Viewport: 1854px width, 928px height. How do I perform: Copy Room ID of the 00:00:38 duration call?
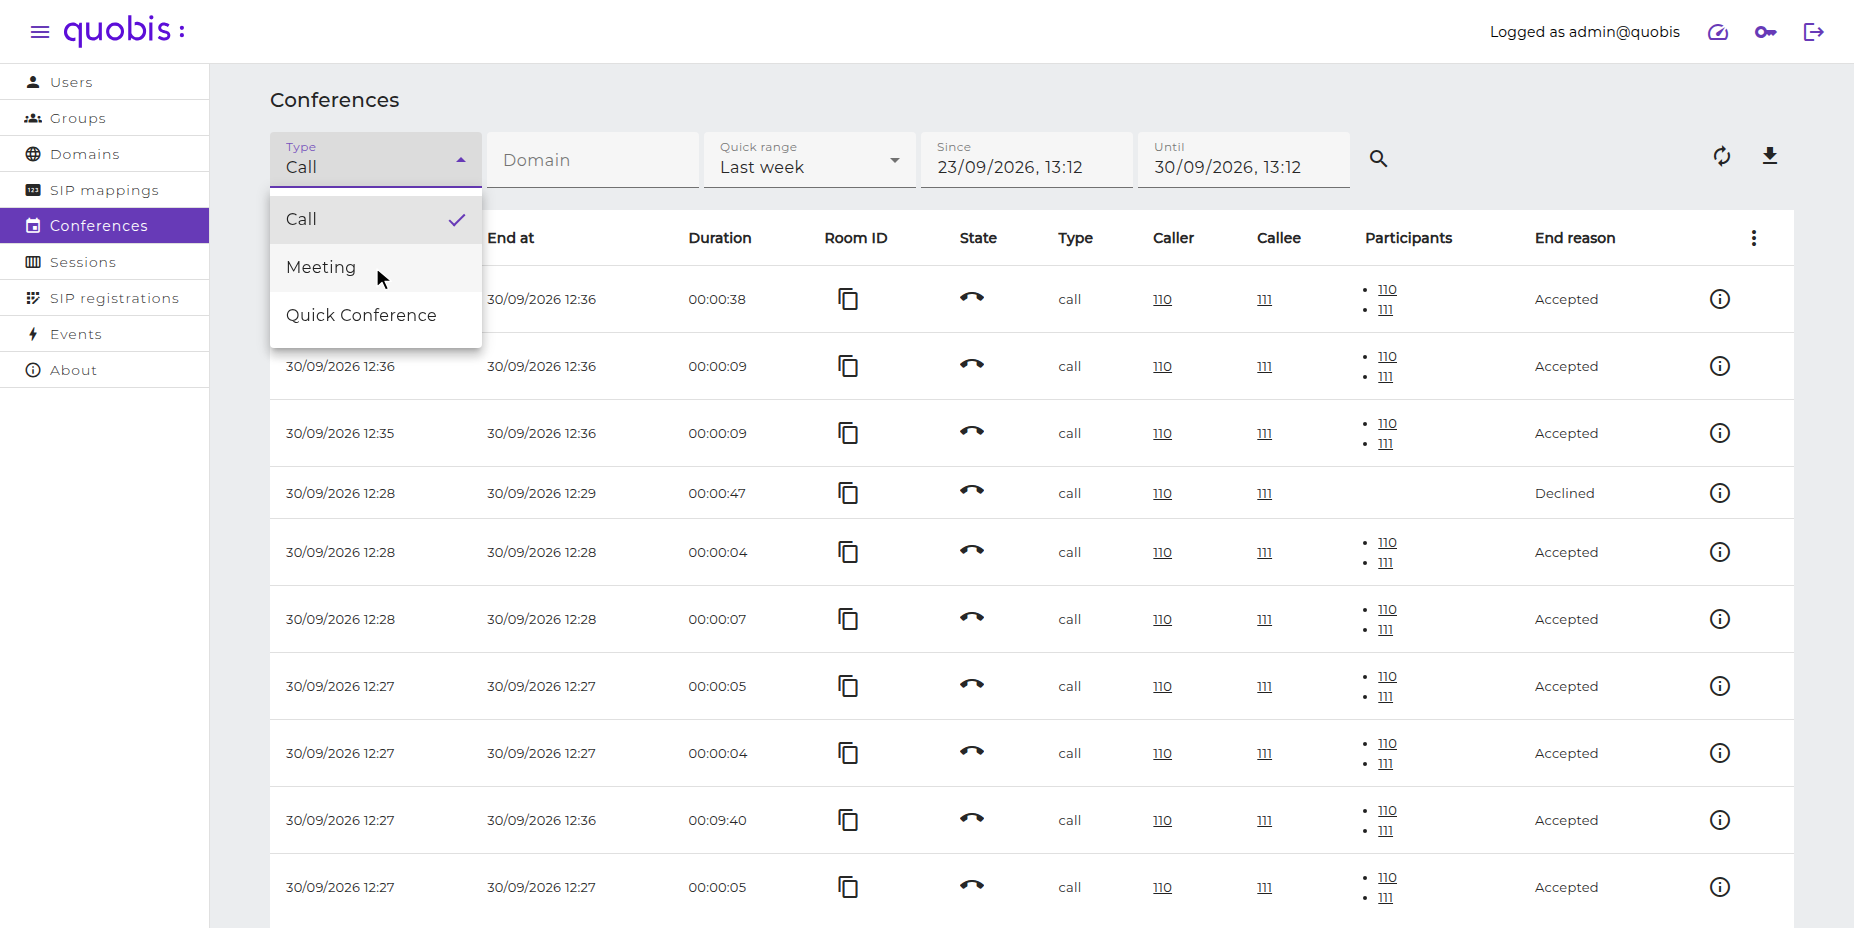[848, 299]
